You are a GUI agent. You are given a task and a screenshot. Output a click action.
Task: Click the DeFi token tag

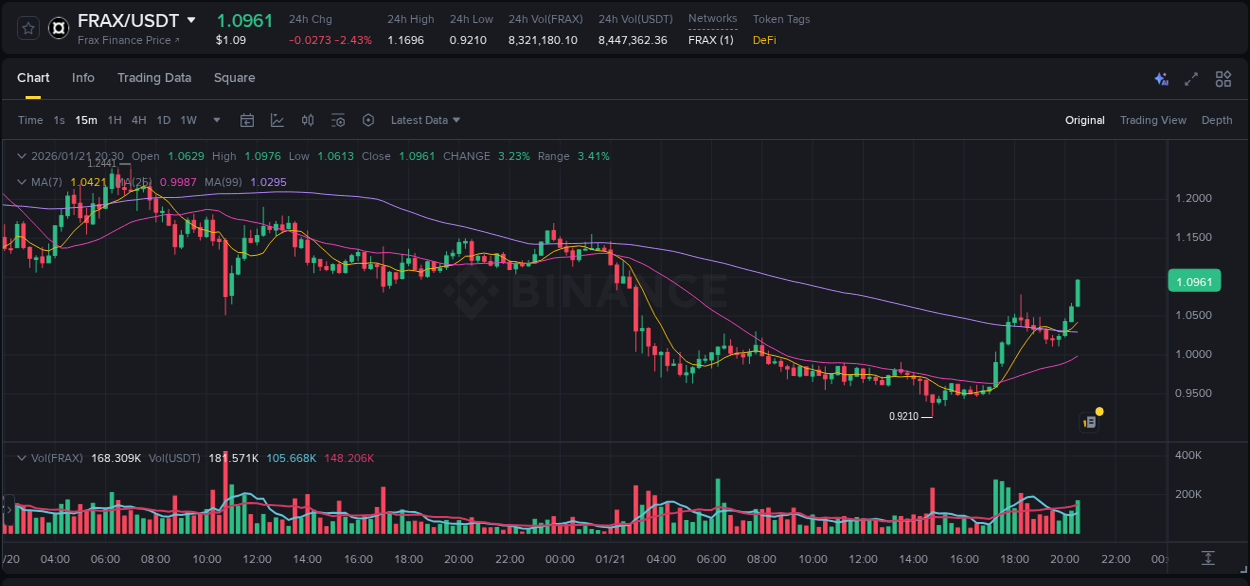[764, 41]
